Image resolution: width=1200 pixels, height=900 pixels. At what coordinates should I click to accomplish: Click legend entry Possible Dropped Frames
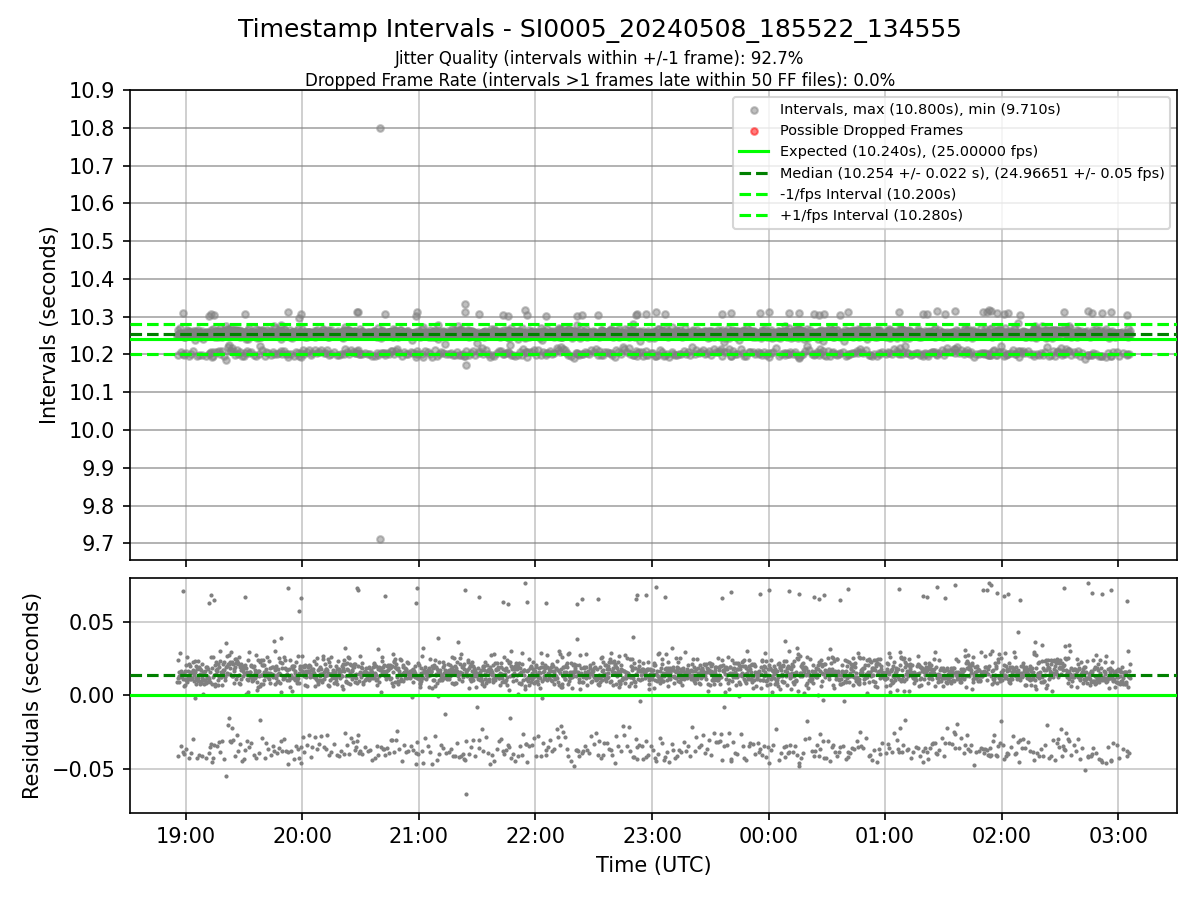coord(871,130)
